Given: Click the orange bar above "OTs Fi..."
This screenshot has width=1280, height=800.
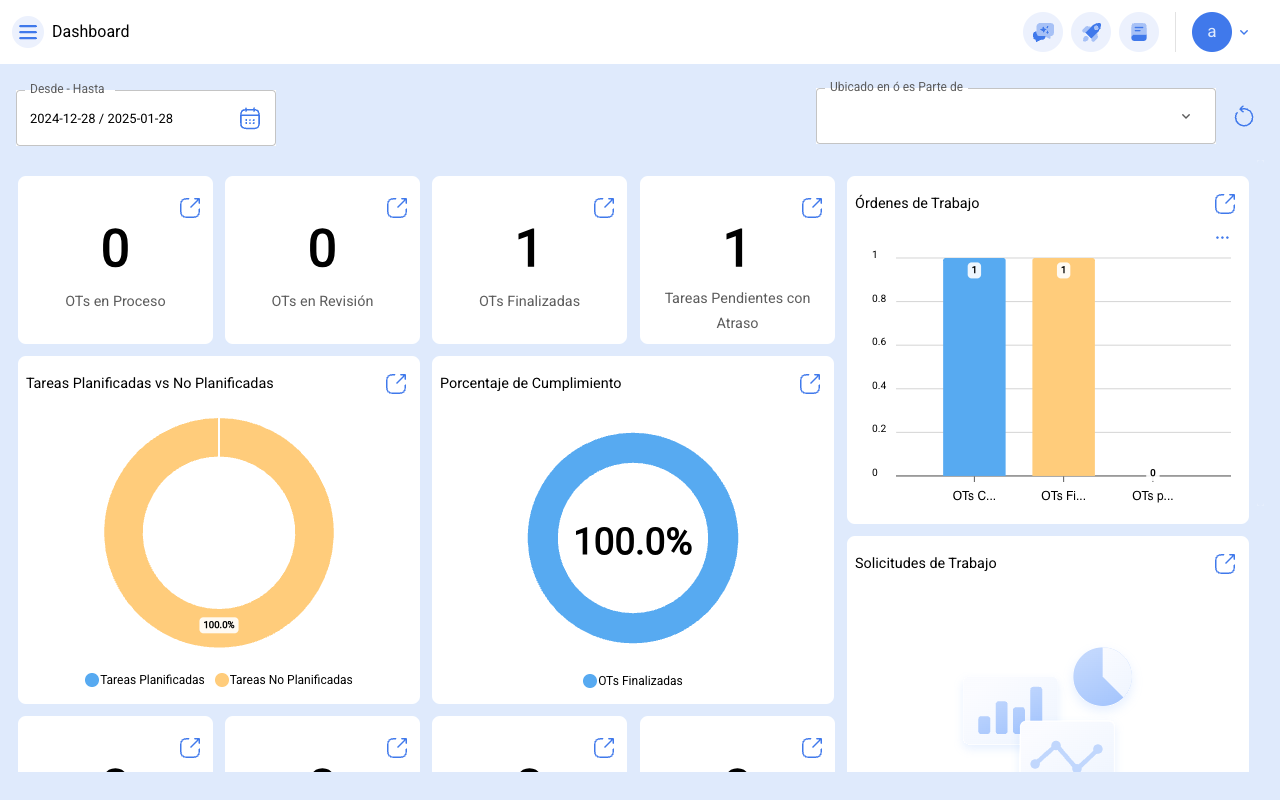Looking at the screenshot, I should [x=1063, y=367].
